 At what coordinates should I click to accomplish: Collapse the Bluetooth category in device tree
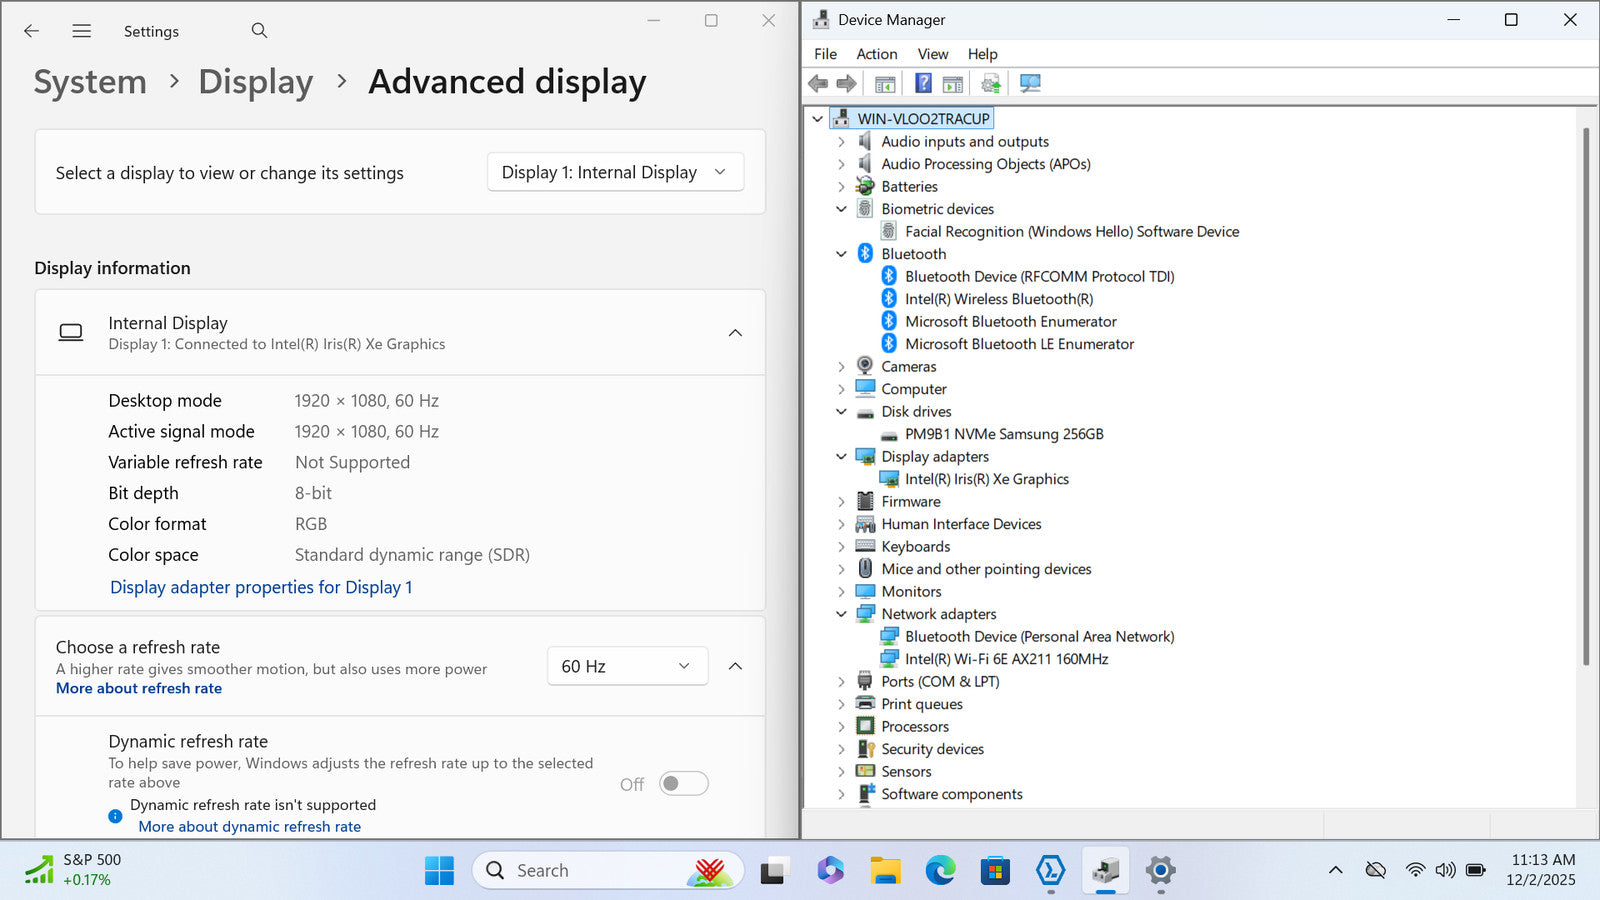tap(841, 254)
